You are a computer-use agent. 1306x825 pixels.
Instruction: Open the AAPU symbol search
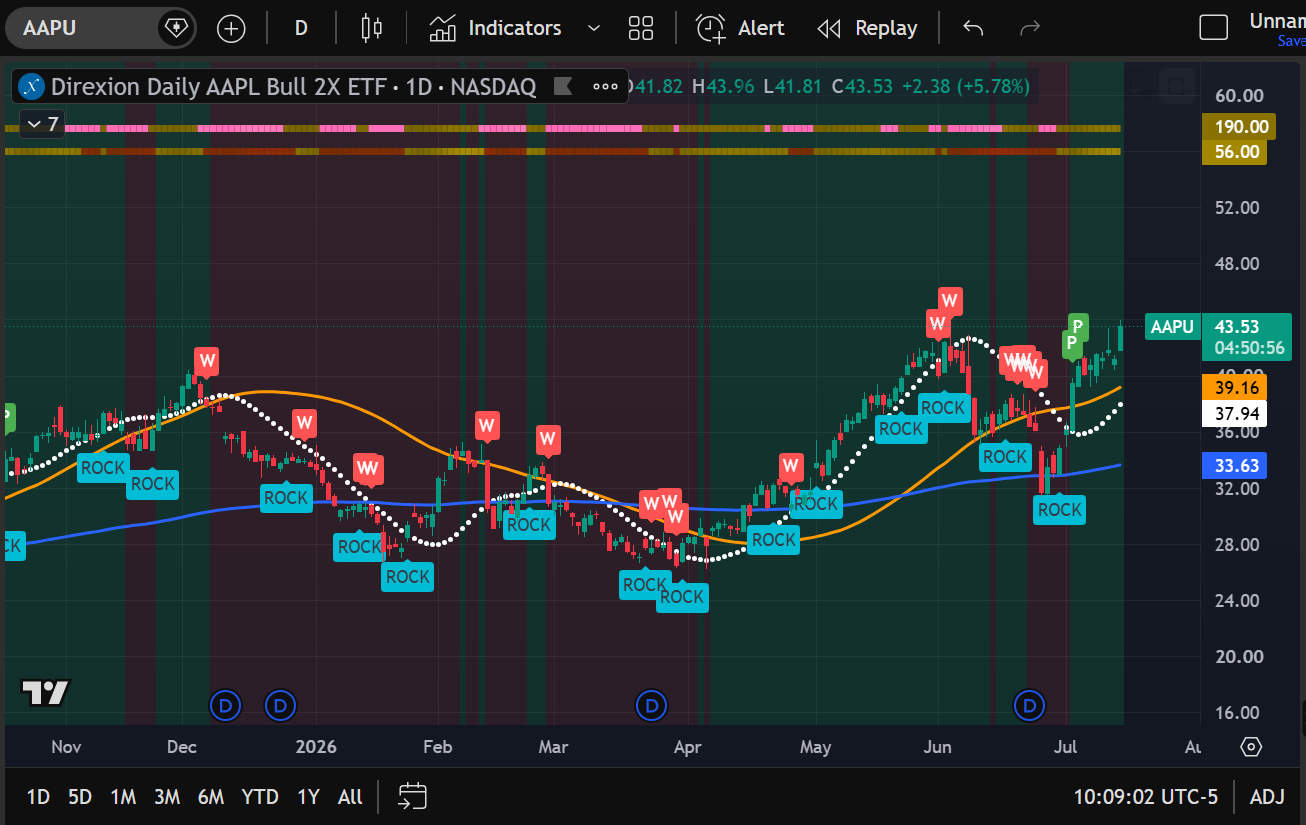[85, 28]
